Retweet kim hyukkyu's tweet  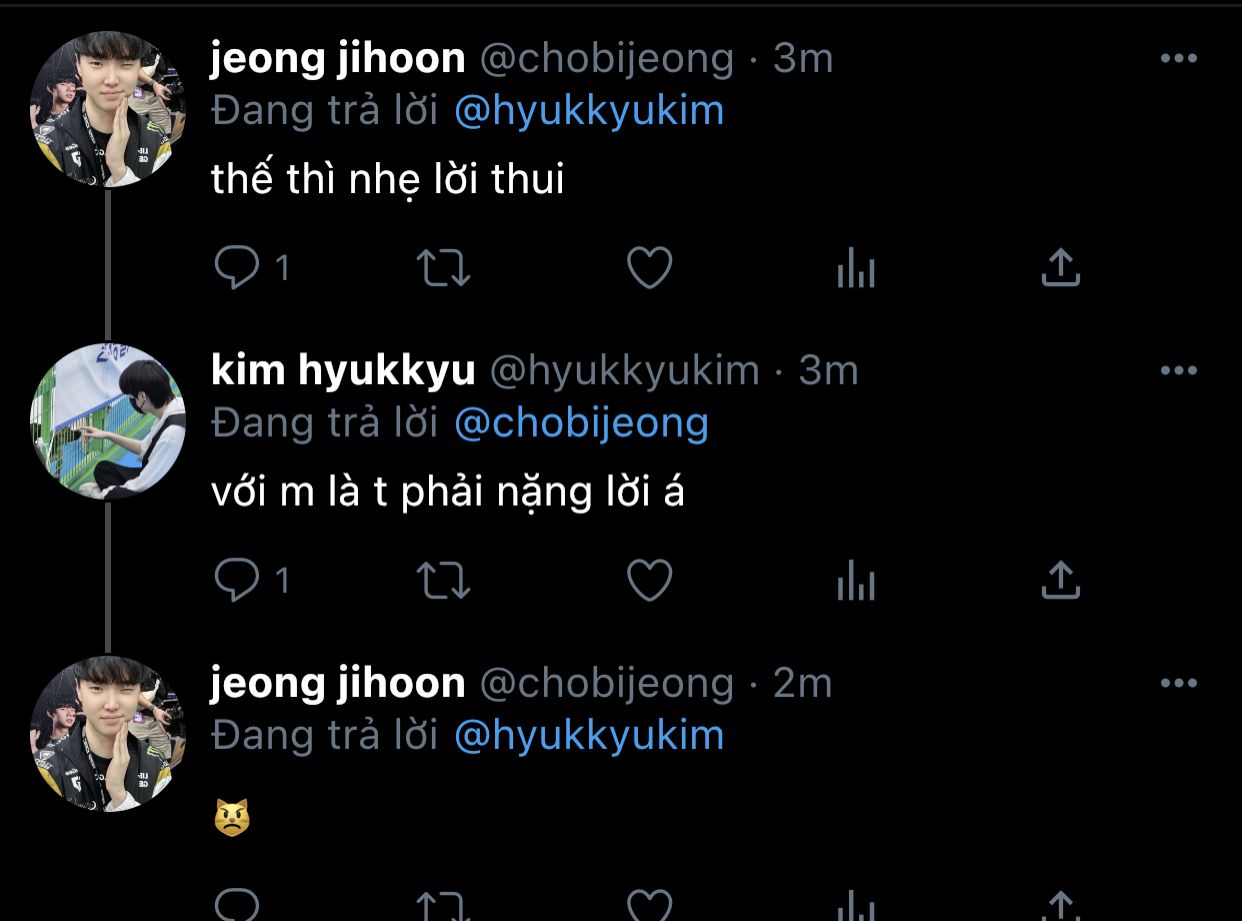coord(443,579)
